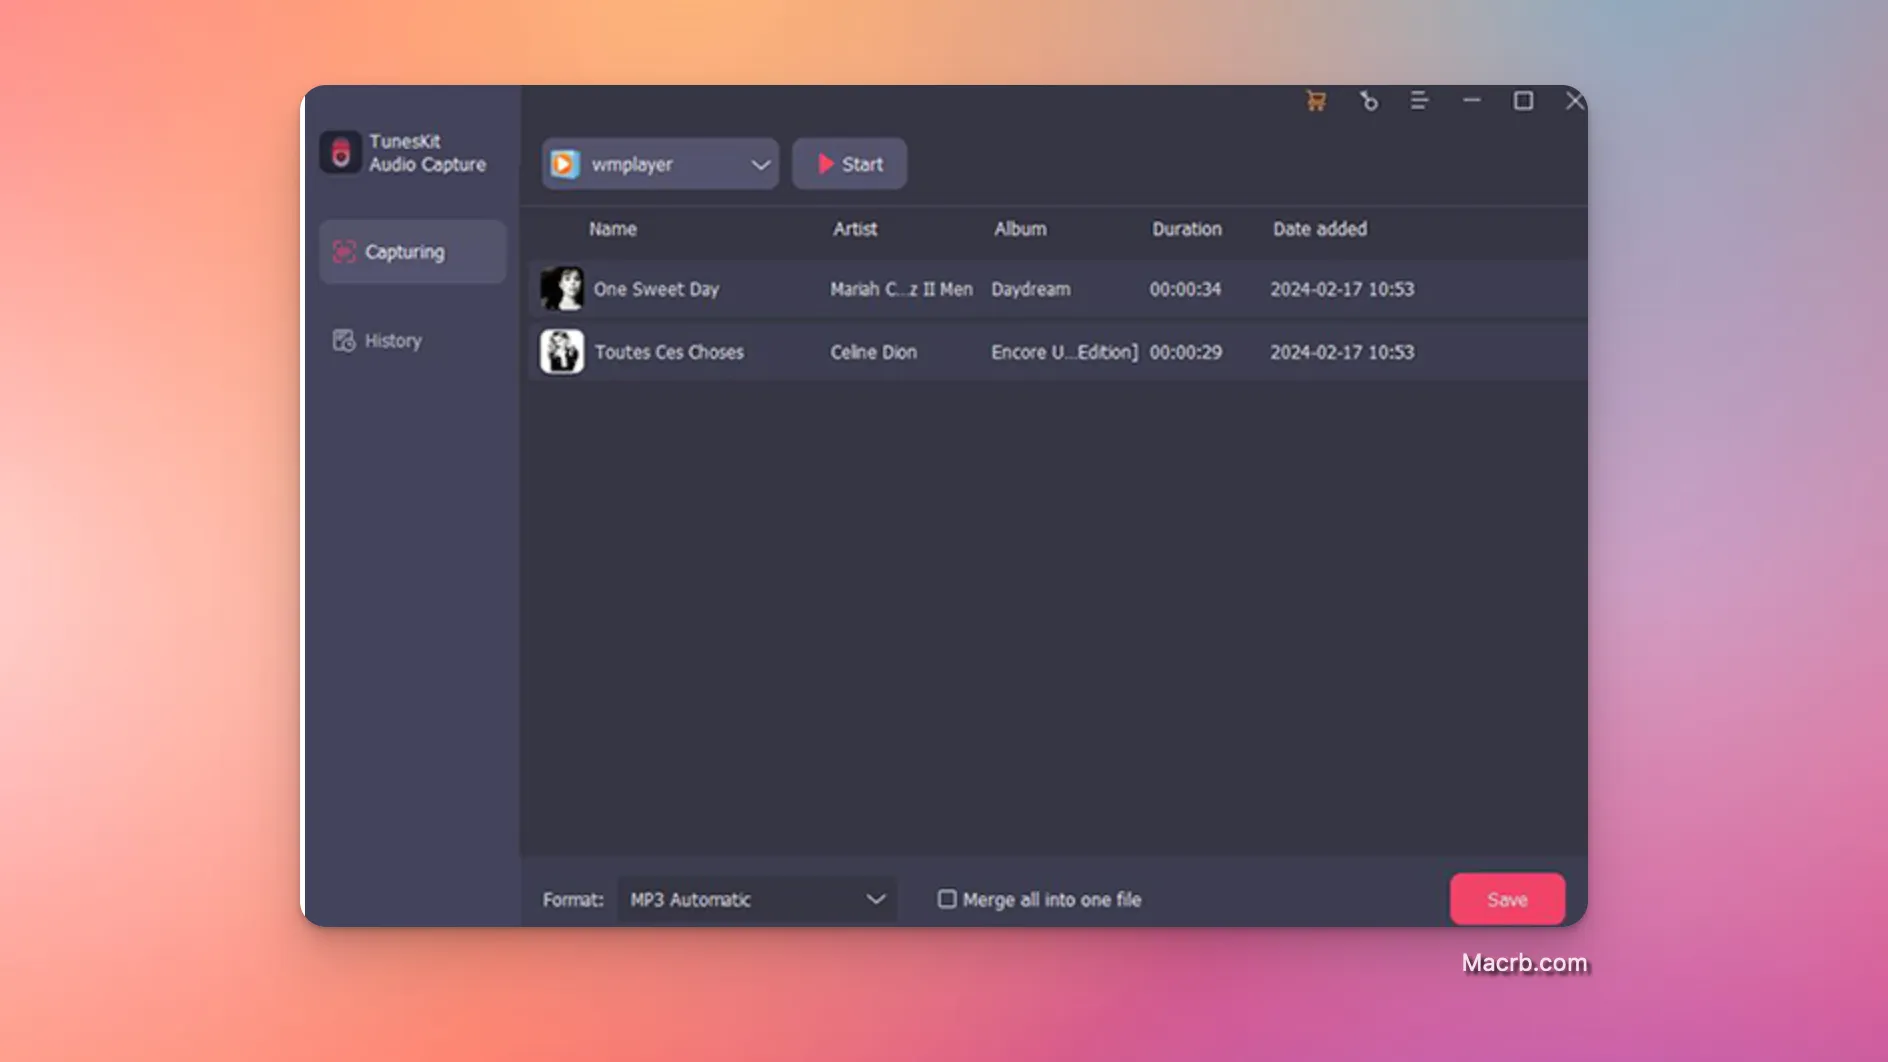Click the Duration column header
The height and width of the screenshot is (1062, 1888).
[x=1187, y=229]
